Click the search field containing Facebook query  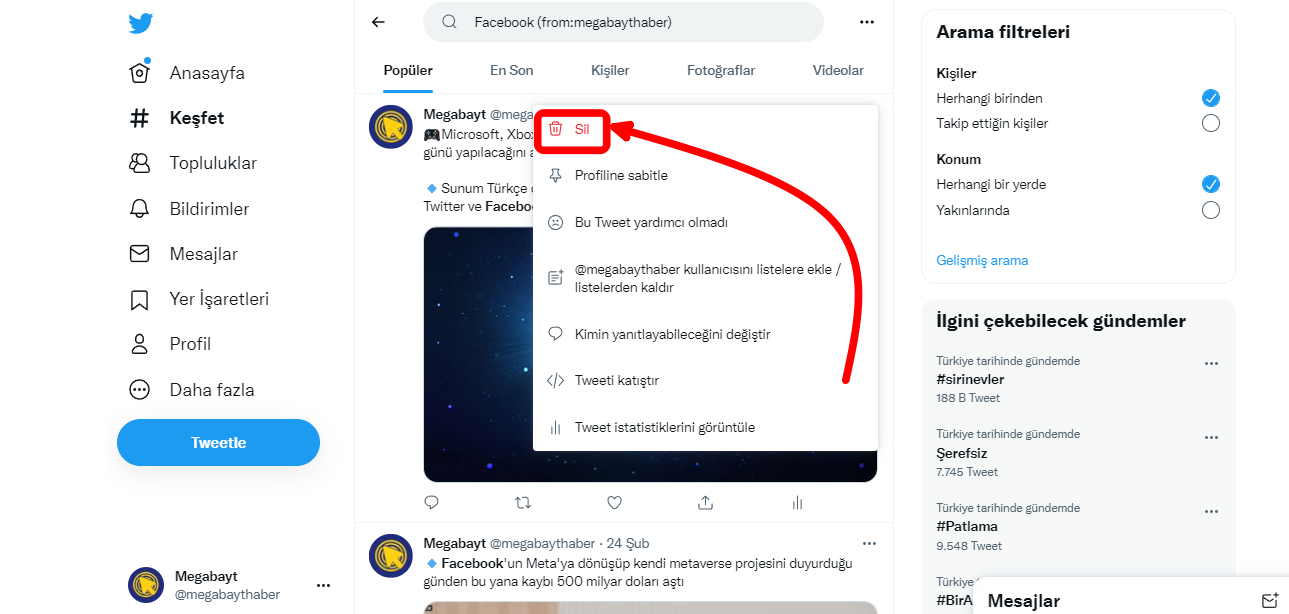(622, 22)
